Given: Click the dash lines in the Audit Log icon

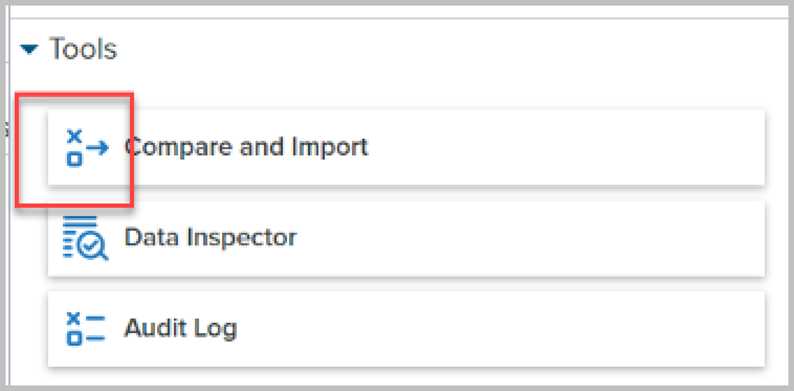Looking at the screenshot, I should coord(95,328).
